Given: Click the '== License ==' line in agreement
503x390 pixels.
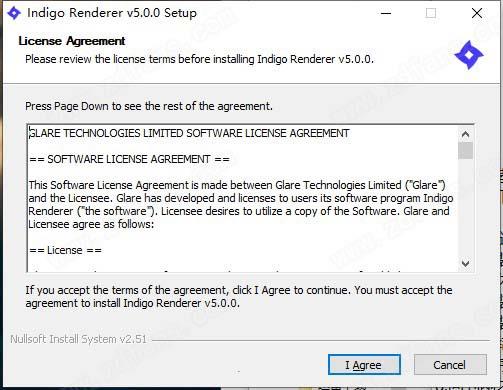Looking at the screenshot, I should [x=65, y=250].
